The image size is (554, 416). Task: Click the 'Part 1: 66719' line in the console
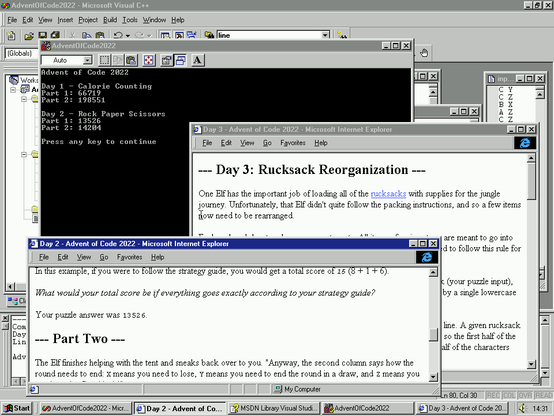71,93
